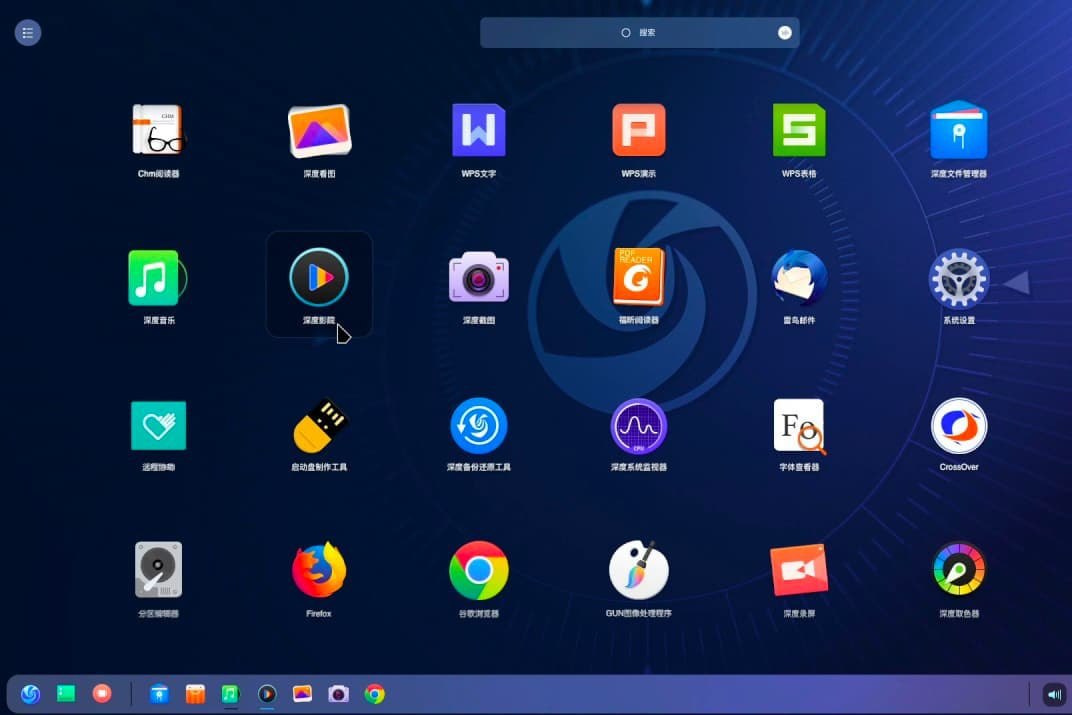
Task: Click the red show-desktop dock icon
Action: coord(102,693)
